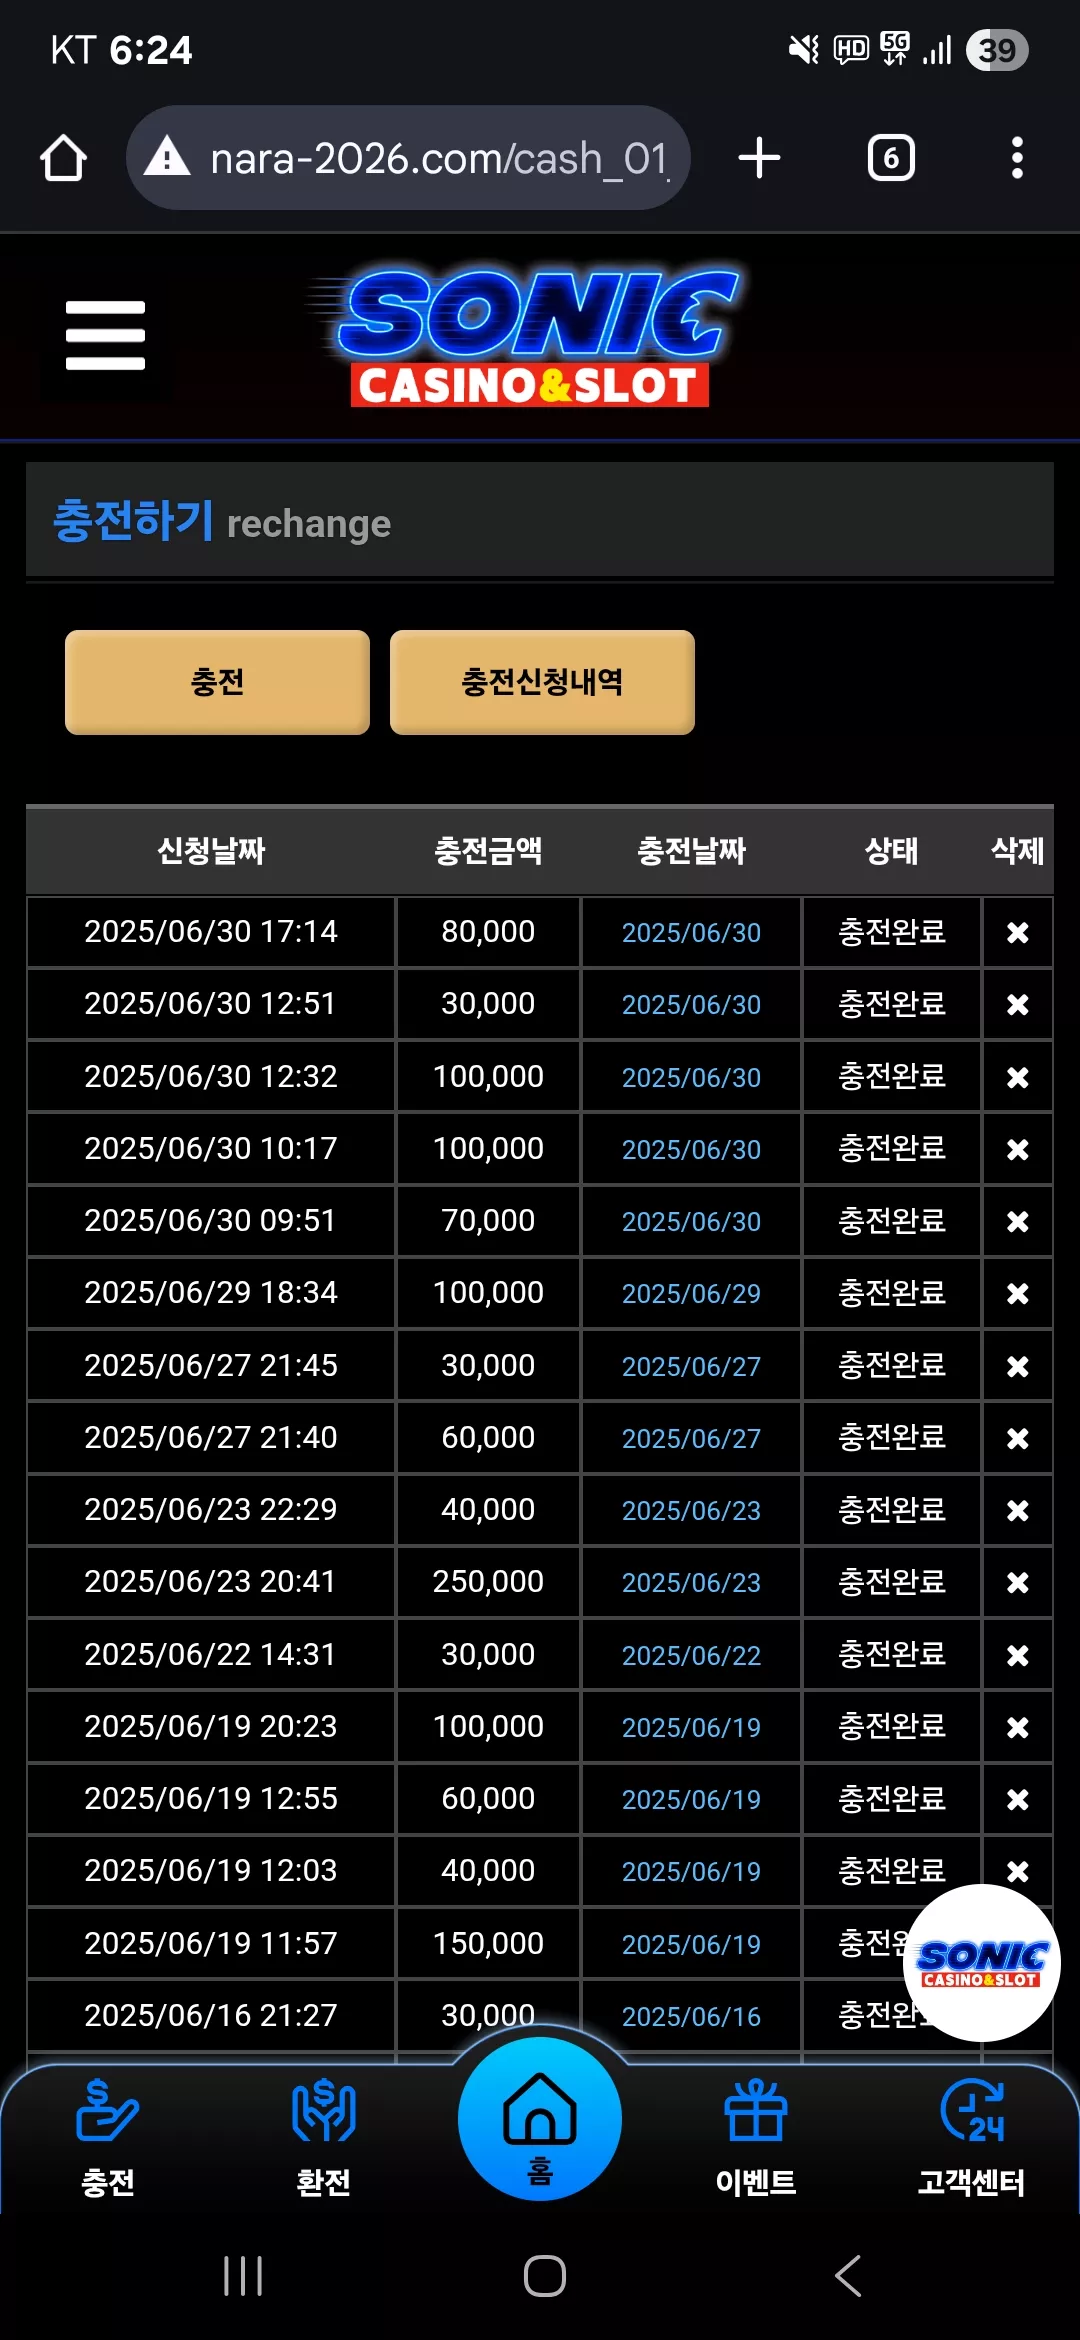The width and height of the screenshot is (1080, 2340).
Task: Go to 홈 via the center button
Action: point(540,2118)
